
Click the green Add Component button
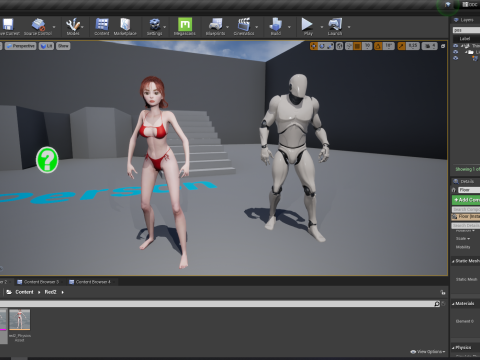click(466, 200)
